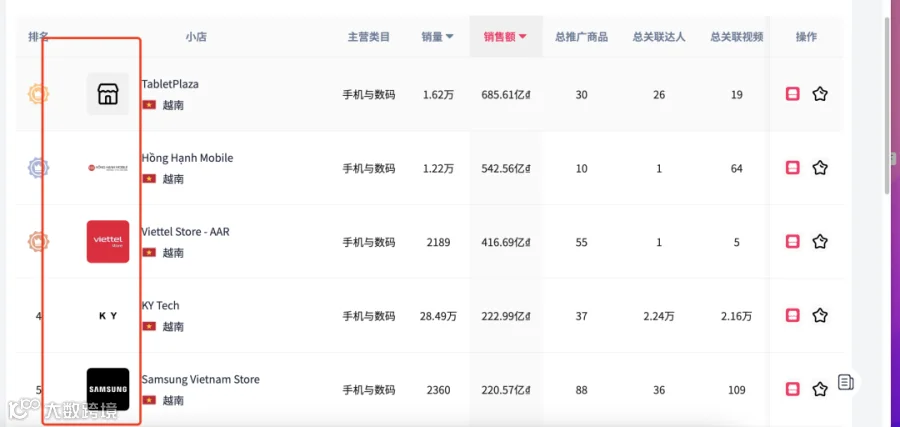Select sales amount 416.69亿₫

coord(506,242)
